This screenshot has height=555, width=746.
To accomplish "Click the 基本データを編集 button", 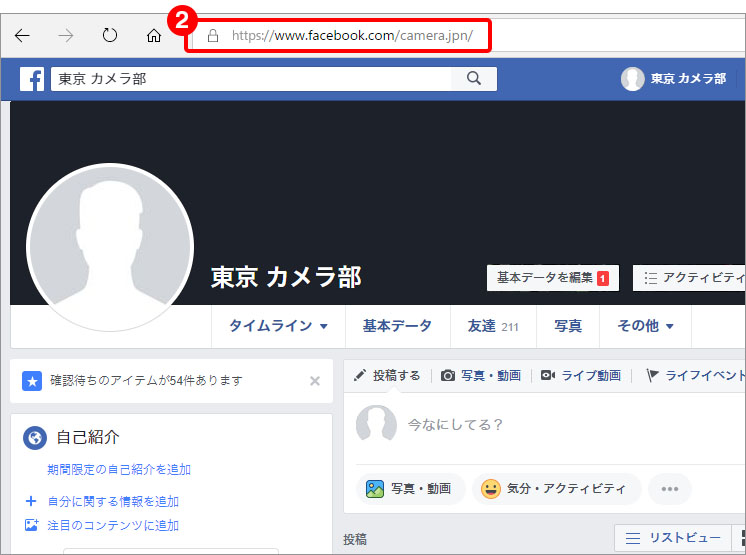I will tap(553, 278).
